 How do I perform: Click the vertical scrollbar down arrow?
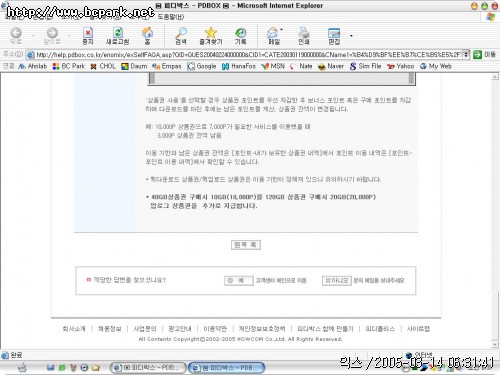[495, 344]
